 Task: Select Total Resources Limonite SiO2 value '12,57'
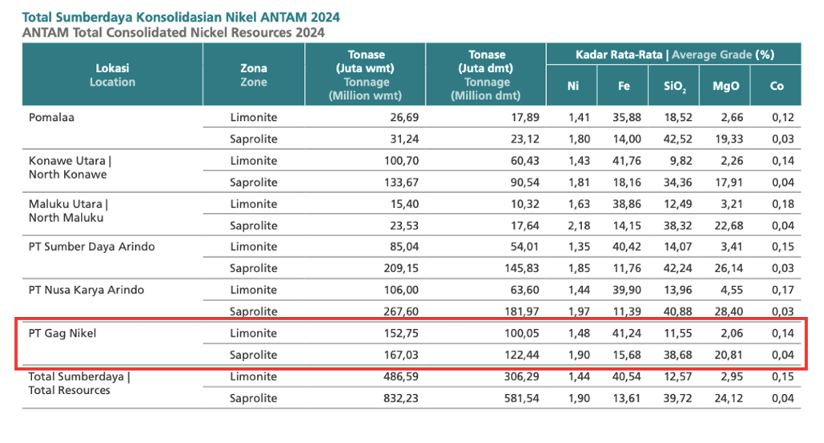678,376
